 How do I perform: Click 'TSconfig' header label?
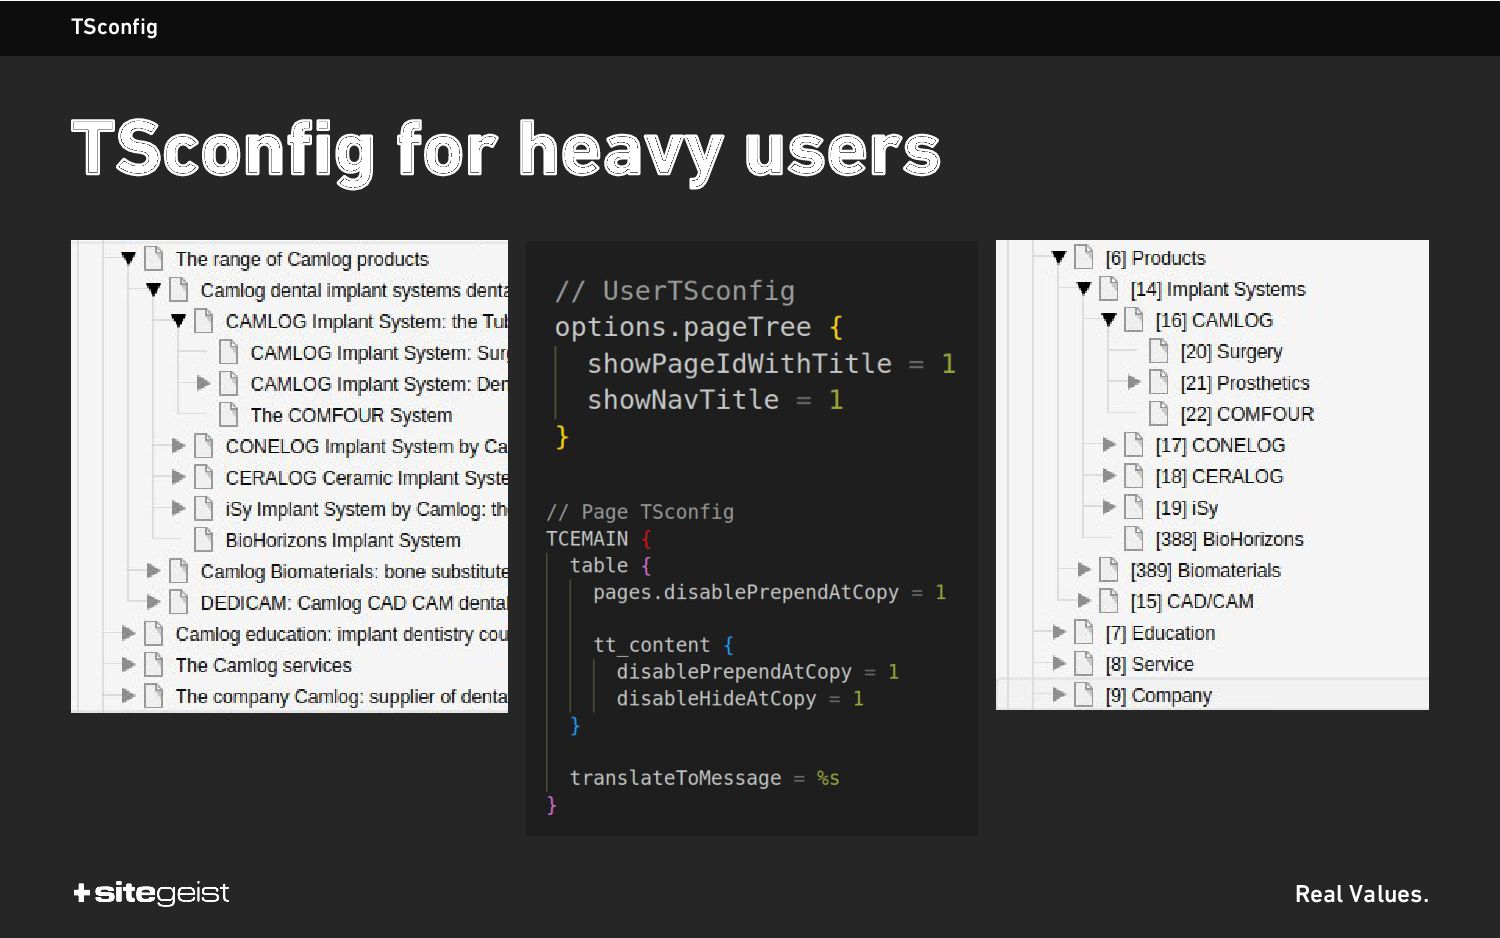pos(114,27)
